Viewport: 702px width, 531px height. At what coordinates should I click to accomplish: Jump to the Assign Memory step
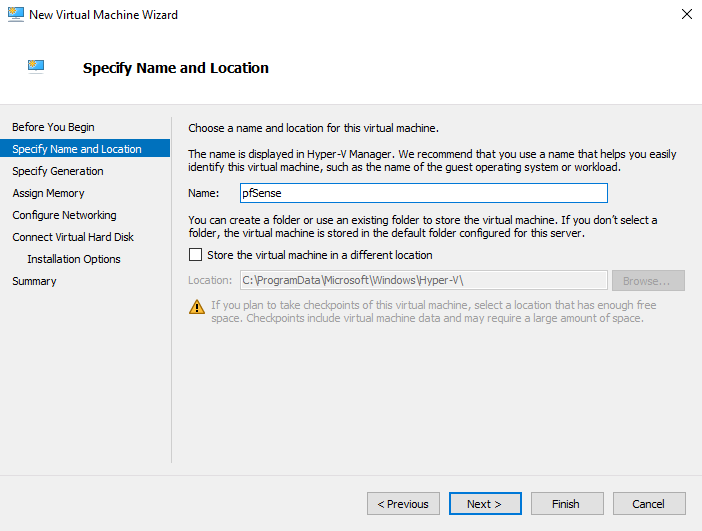(48, 193)
